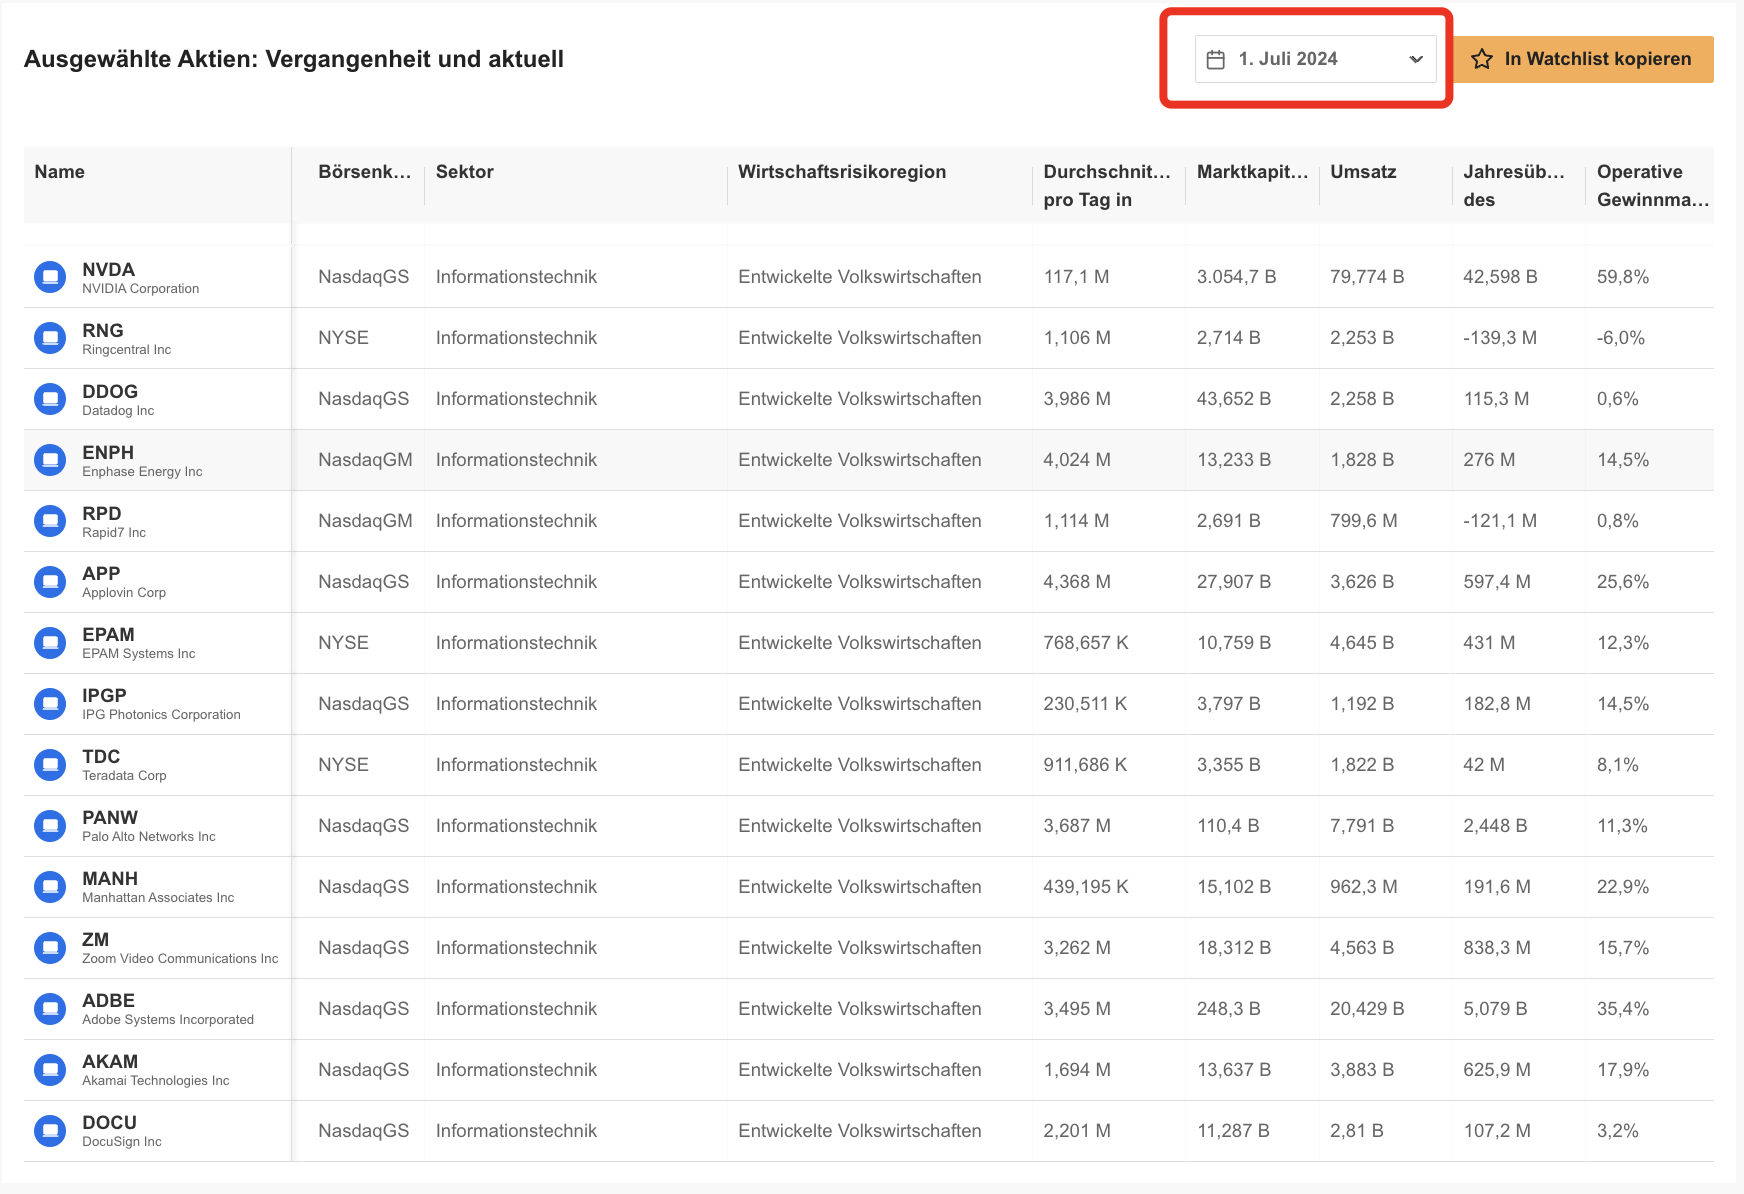
Task: Open the NVDA ticker link
Action: [x=108, y=270]
